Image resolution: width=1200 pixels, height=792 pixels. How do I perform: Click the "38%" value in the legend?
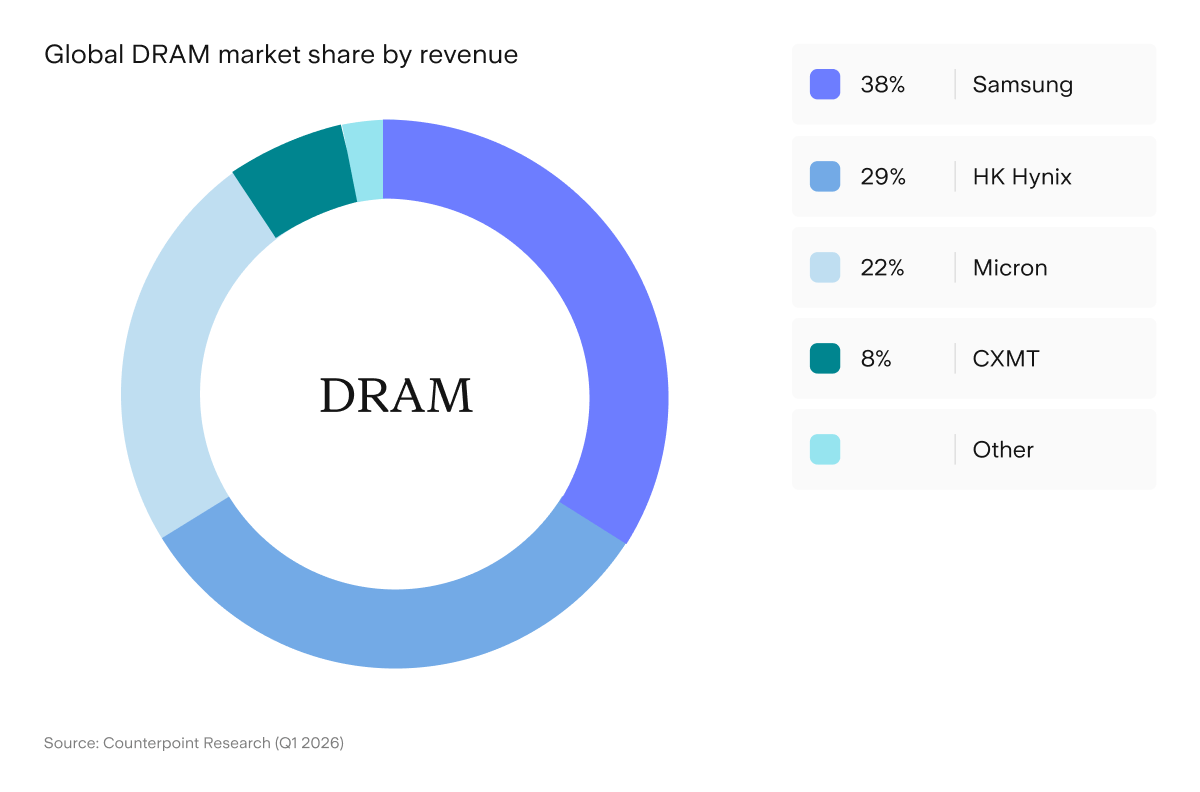pyautogui.click(x=883, y=85)
